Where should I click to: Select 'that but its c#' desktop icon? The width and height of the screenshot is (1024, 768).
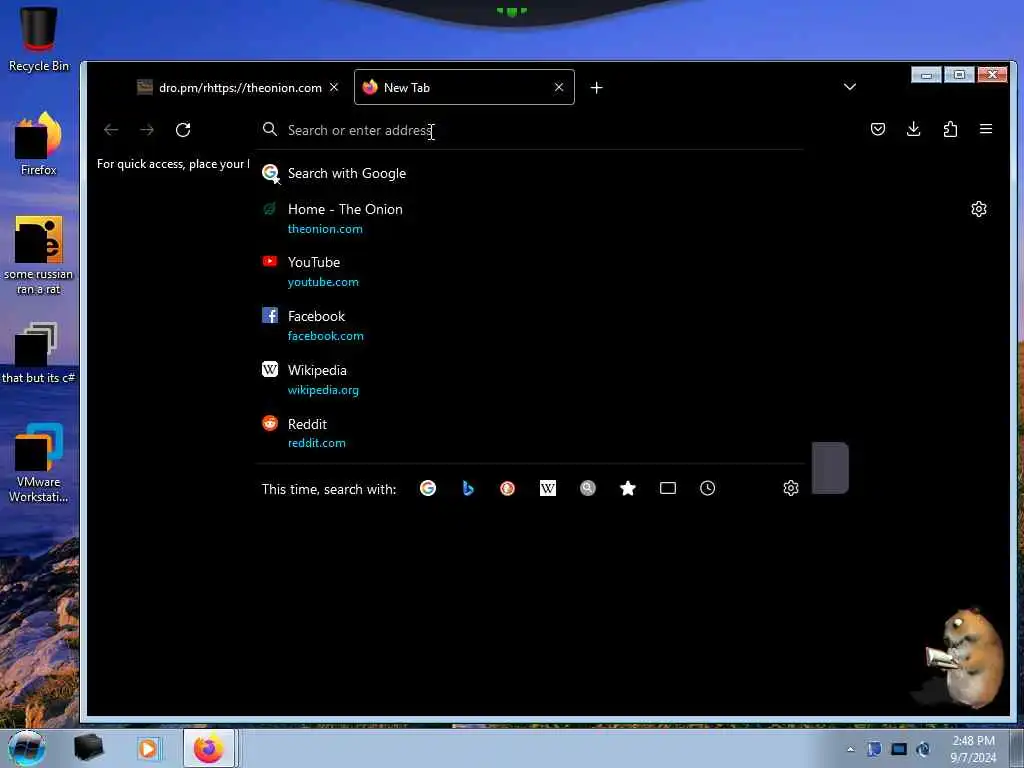[x=39, y=353]
